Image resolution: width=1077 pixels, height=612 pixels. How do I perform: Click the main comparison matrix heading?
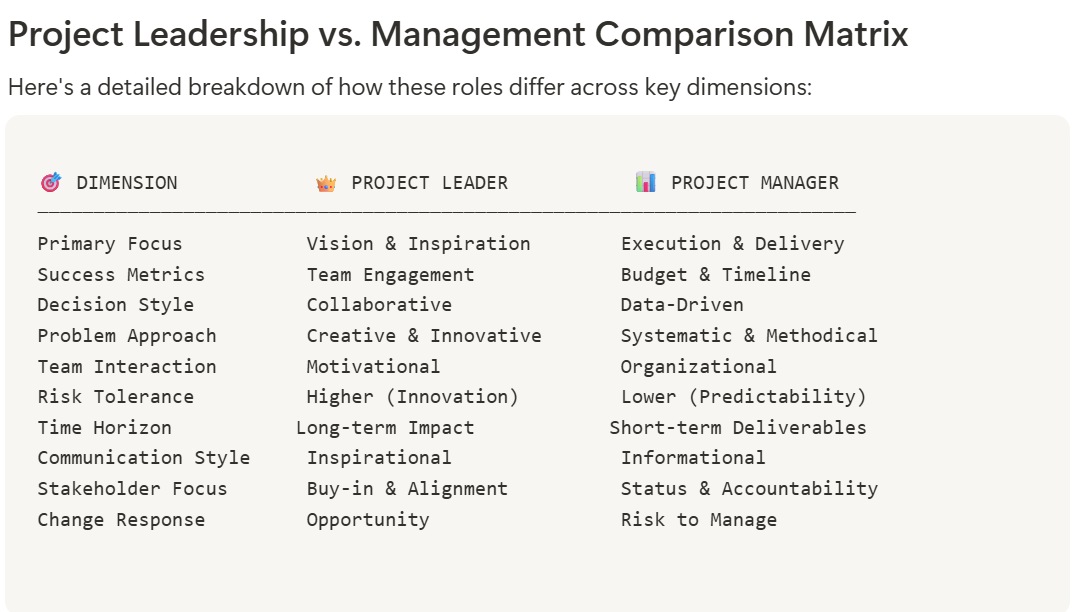(457, 35)
